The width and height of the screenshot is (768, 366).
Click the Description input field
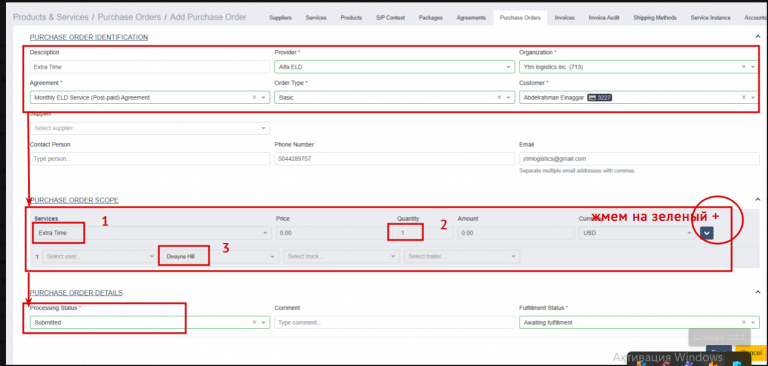[149, 67]
